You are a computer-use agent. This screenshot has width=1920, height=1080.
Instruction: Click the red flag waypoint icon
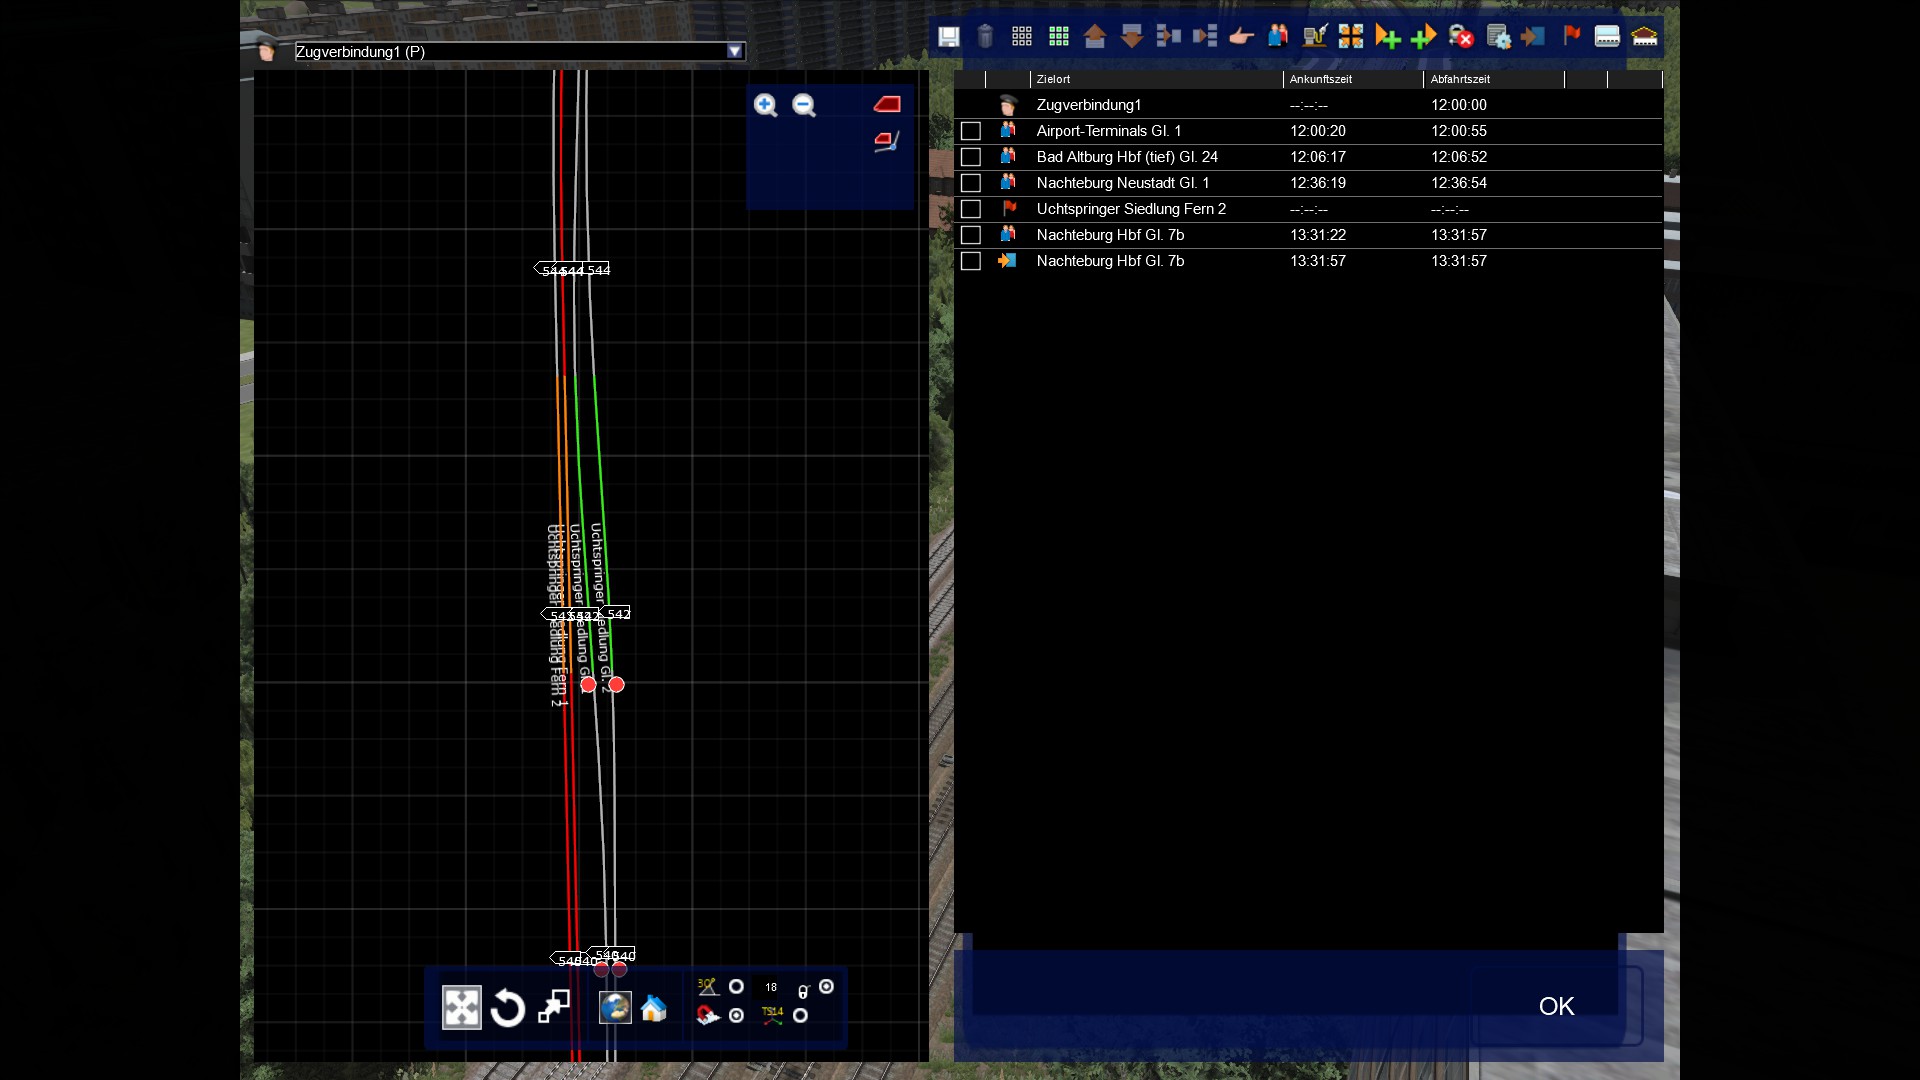(1571, 37)
